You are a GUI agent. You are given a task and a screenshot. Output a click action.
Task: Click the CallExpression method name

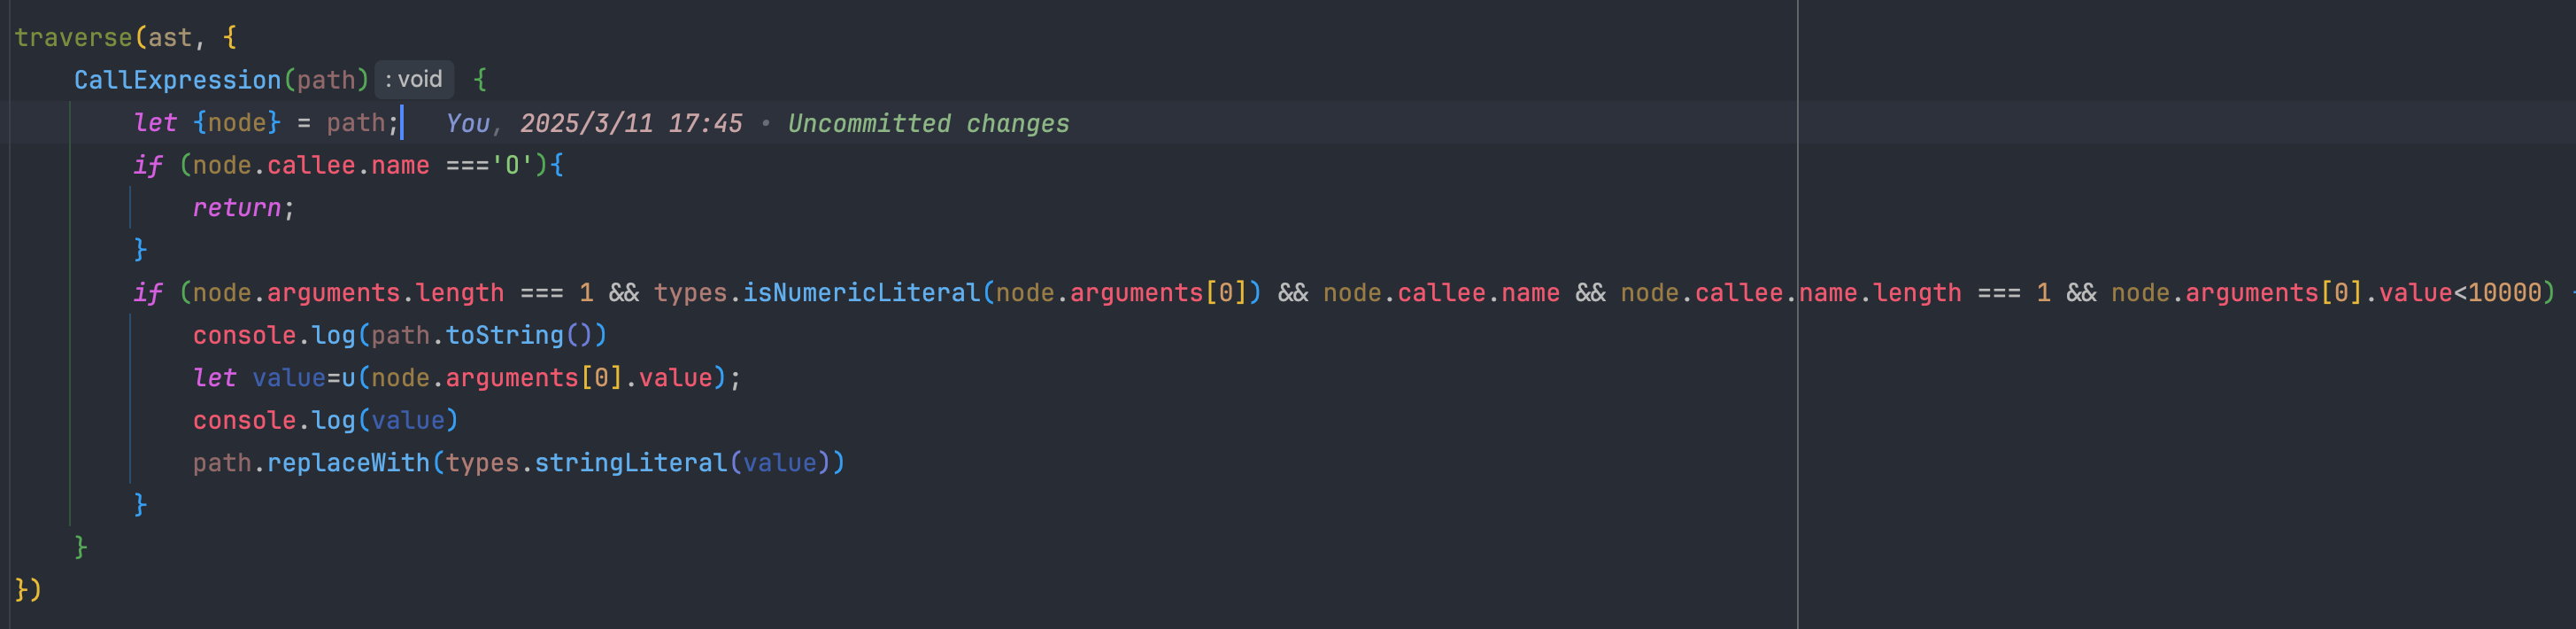pos(177,80)
